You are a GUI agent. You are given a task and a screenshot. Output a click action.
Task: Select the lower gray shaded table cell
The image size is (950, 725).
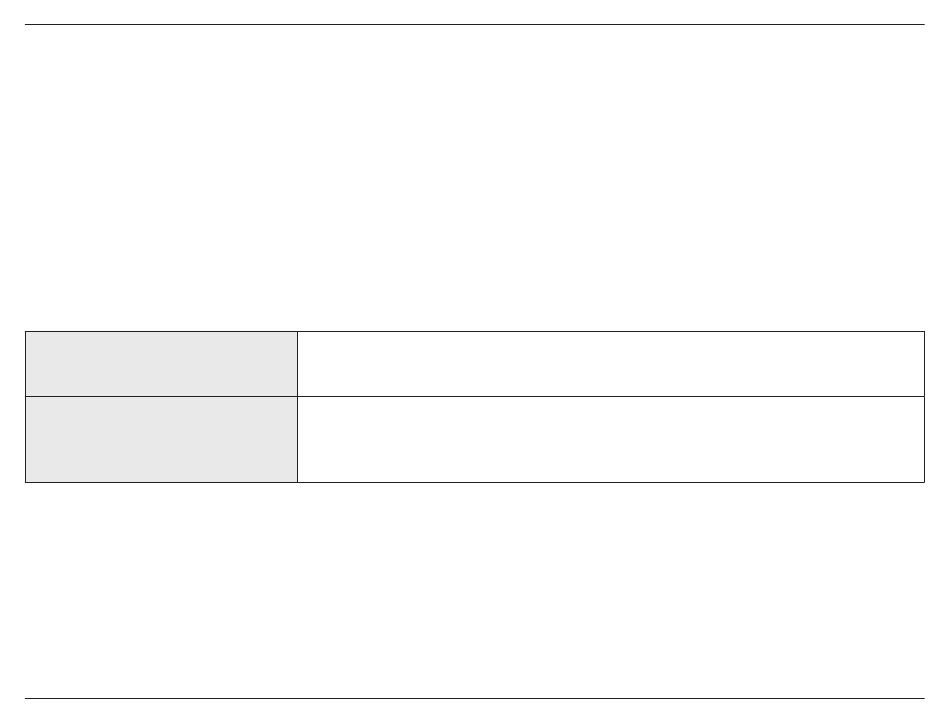[x=161, y=440]
